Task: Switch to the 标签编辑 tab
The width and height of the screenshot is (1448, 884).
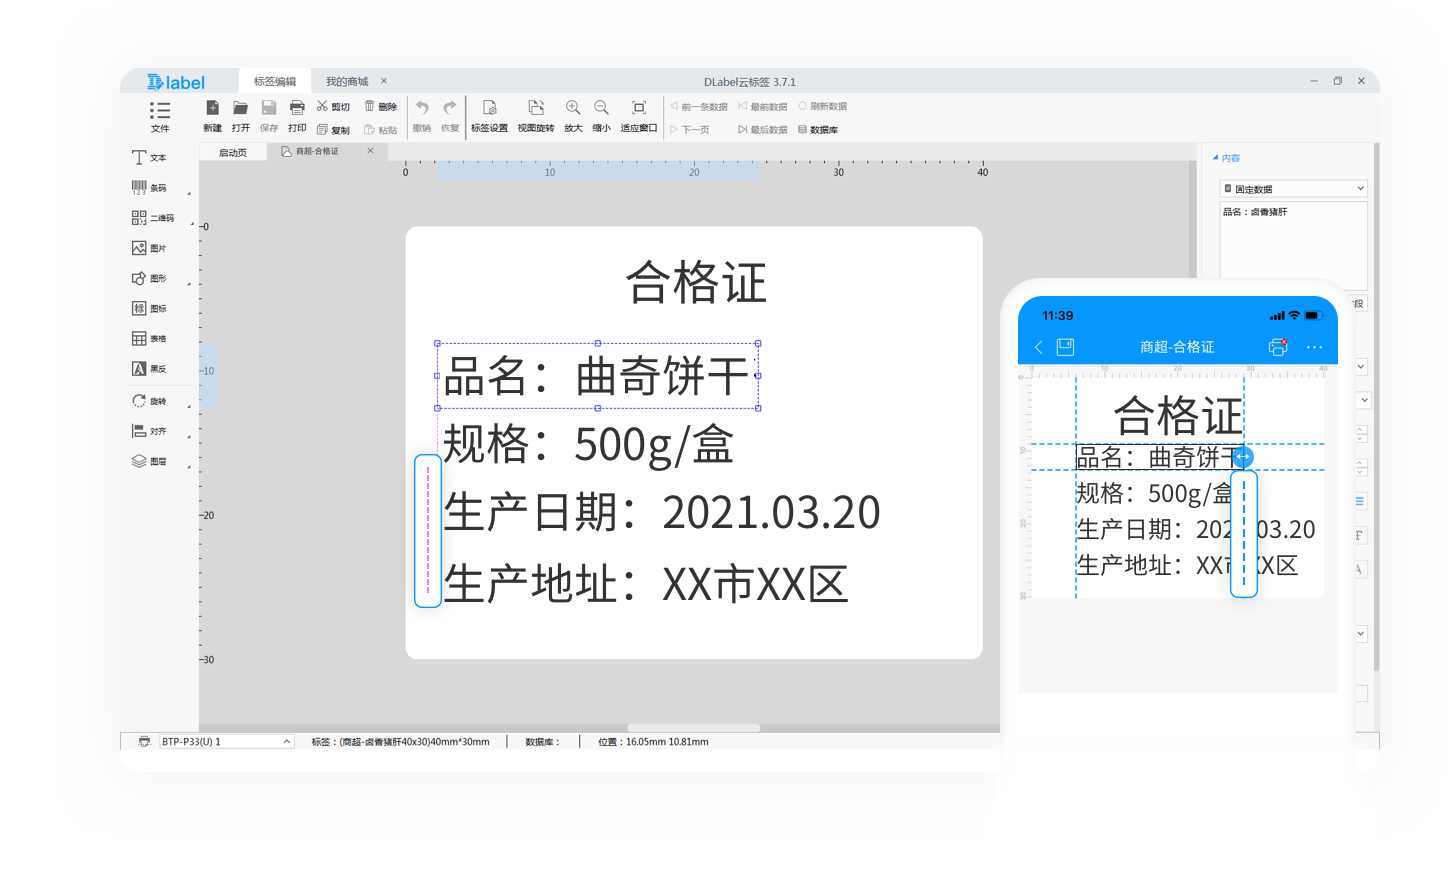Action: [274, 82]
